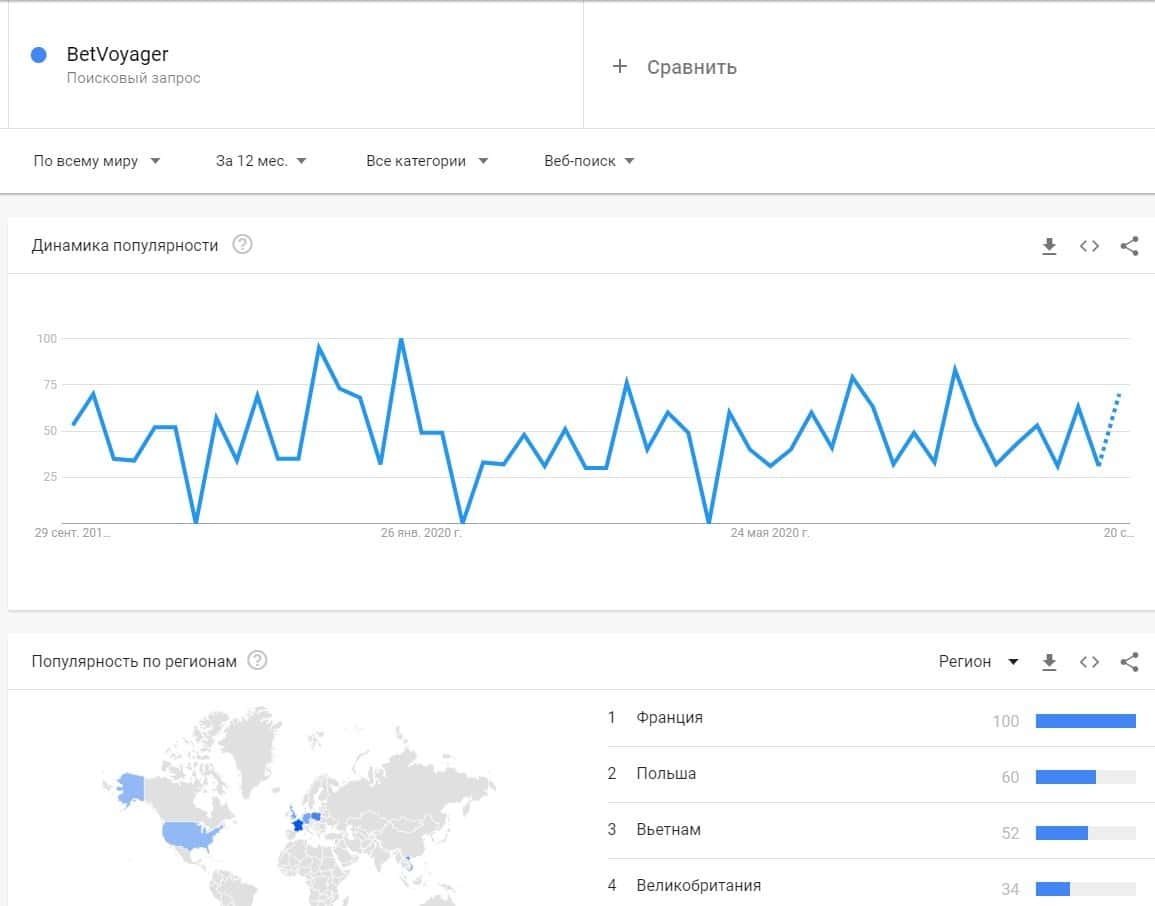The image size is (1155, 906).
Task: Select Польша in the region list
Action: click(666, 774)
